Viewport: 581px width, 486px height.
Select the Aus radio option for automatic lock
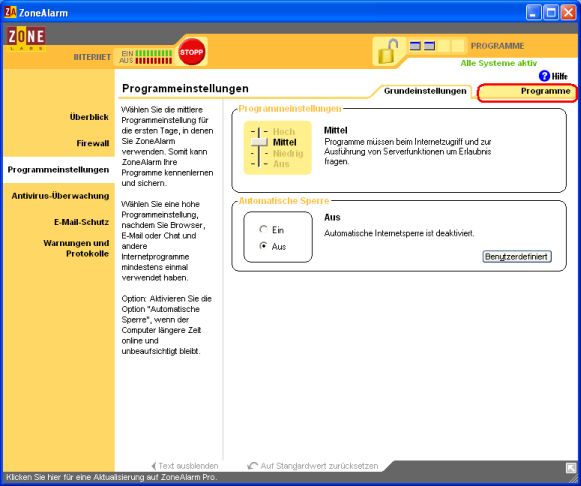coord(263,246)
